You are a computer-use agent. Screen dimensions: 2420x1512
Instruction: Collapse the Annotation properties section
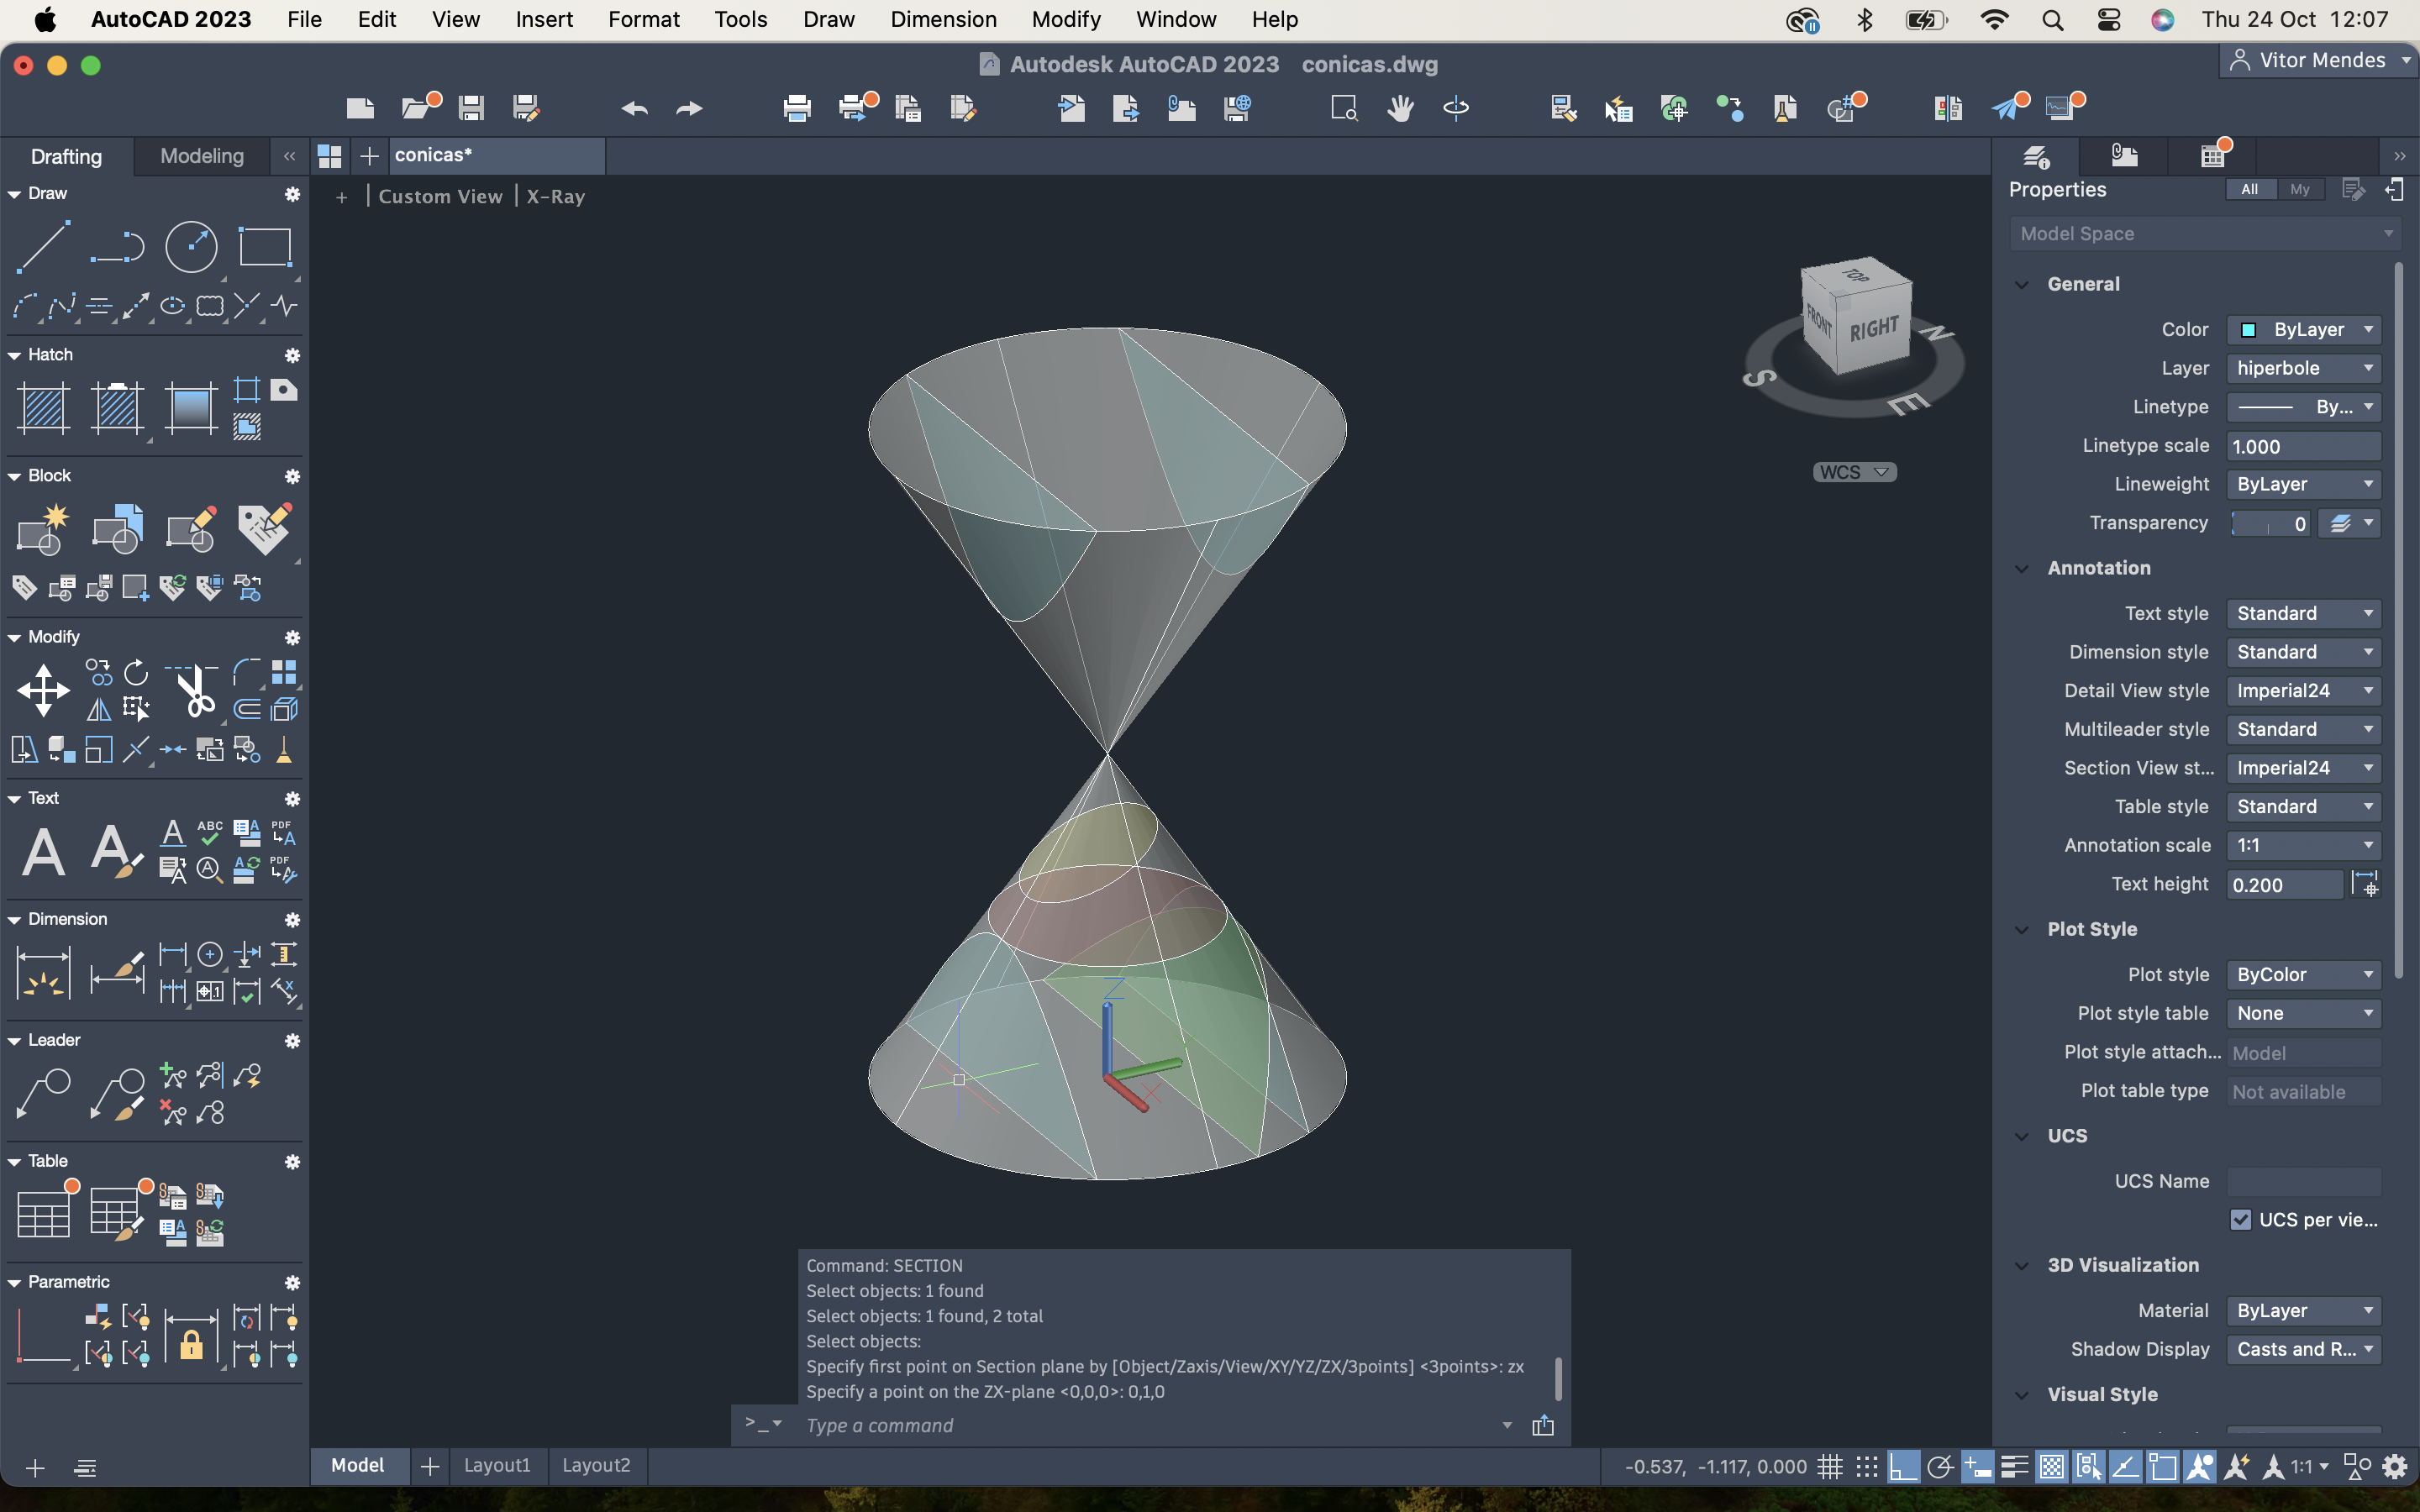[x=2022, y=568]
